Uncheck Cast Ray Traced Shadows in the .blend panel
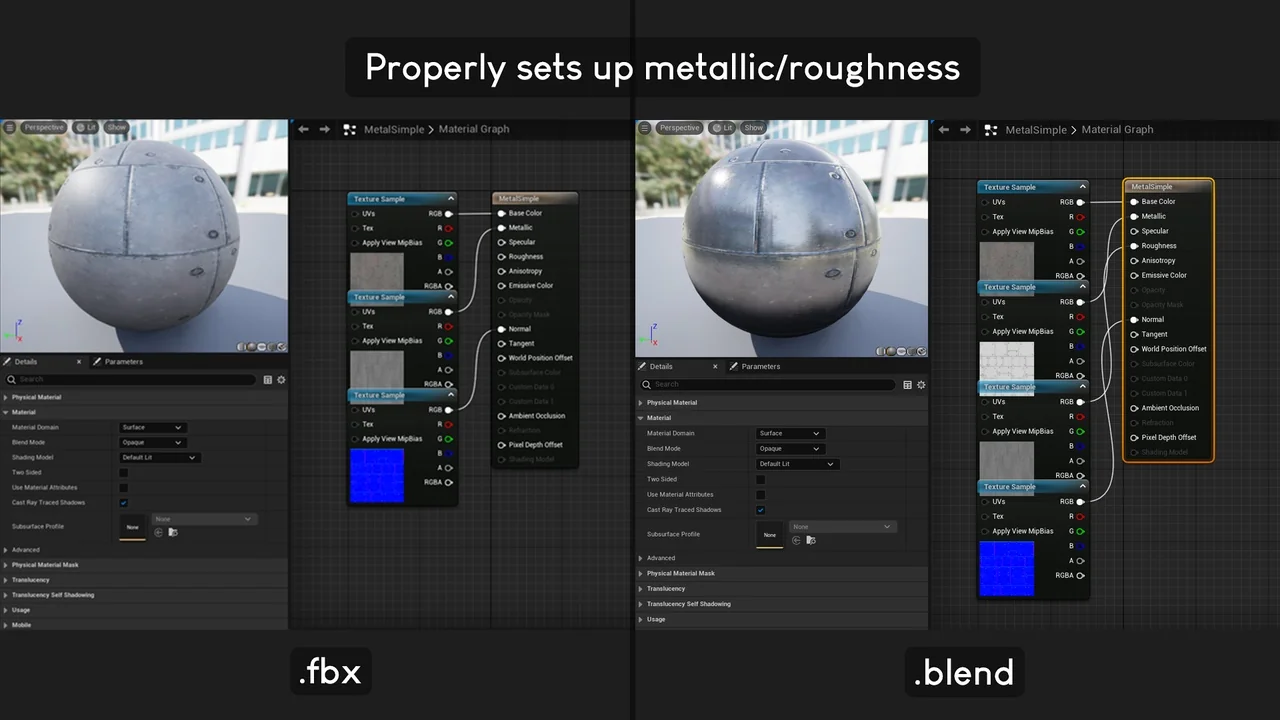1280x720 pixels. (761, 510)
